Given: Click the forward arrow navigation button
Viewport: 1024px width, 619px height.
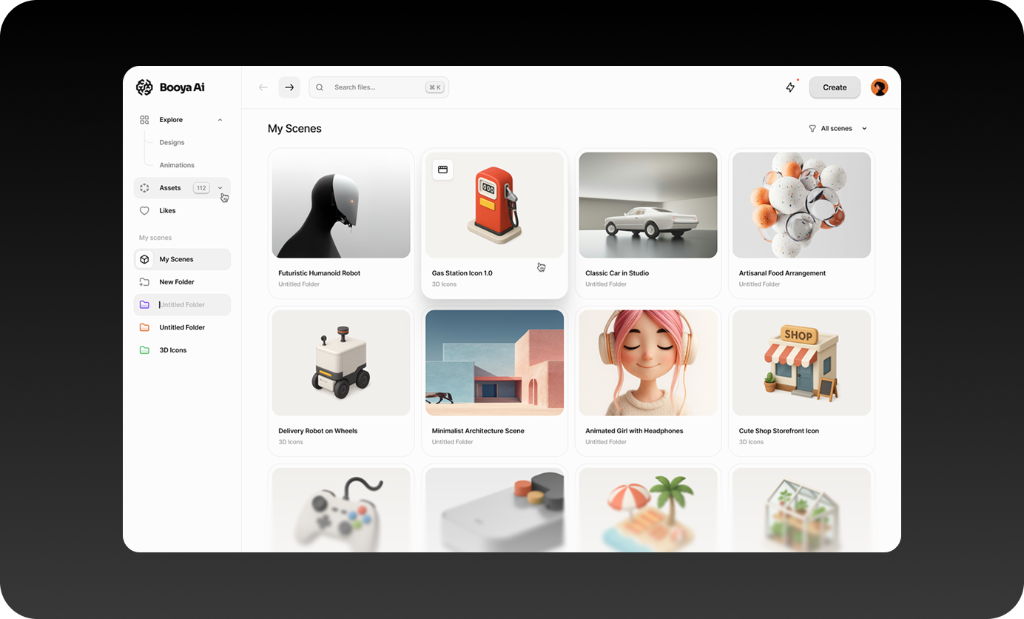Looking at the screenshot, I should pyautogui.click(x=289, y=87).
